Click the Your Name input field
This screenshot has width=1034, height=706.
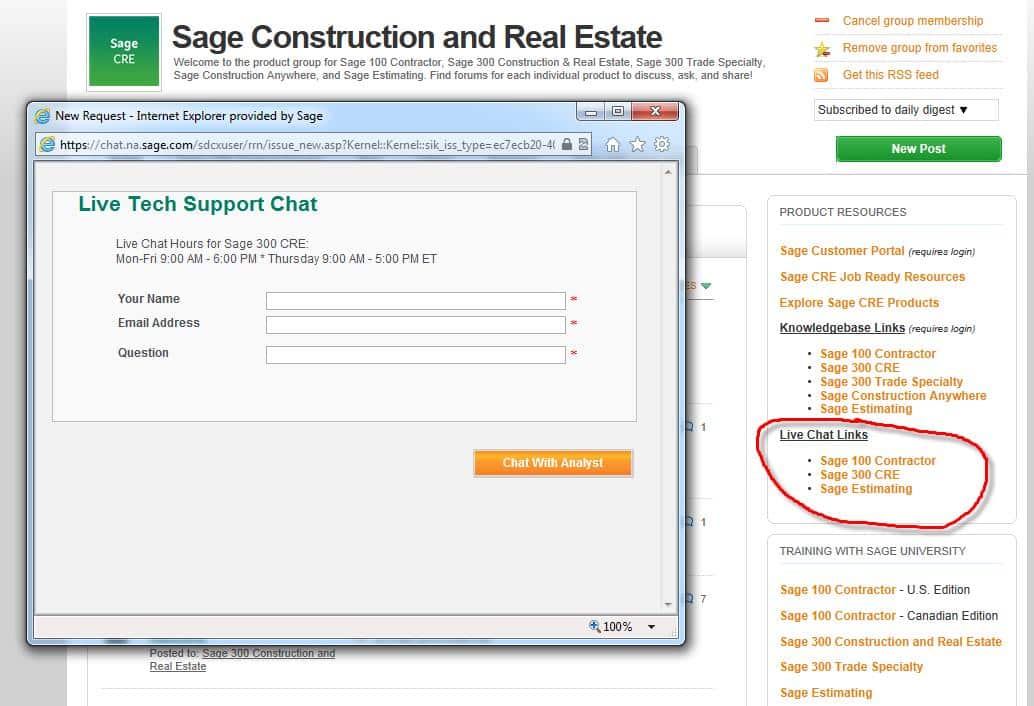coord(415,301)
